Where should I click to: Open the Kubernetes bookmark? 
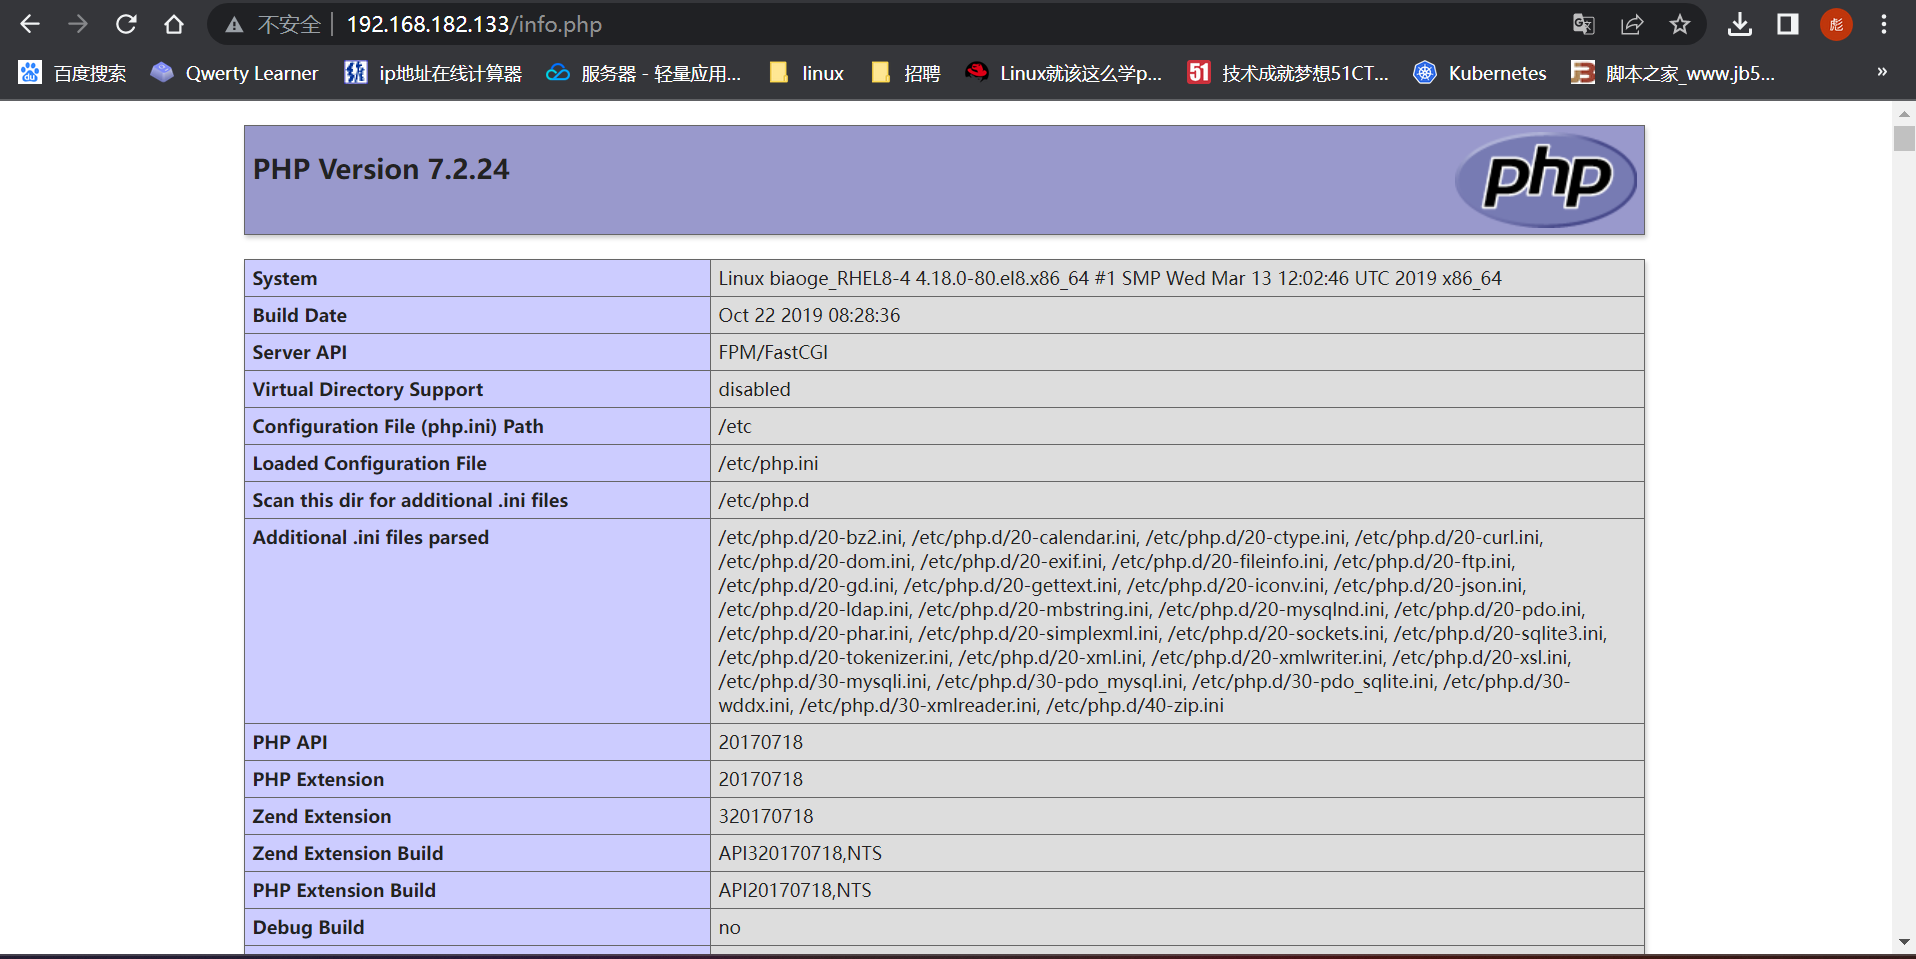(1480, 72)
